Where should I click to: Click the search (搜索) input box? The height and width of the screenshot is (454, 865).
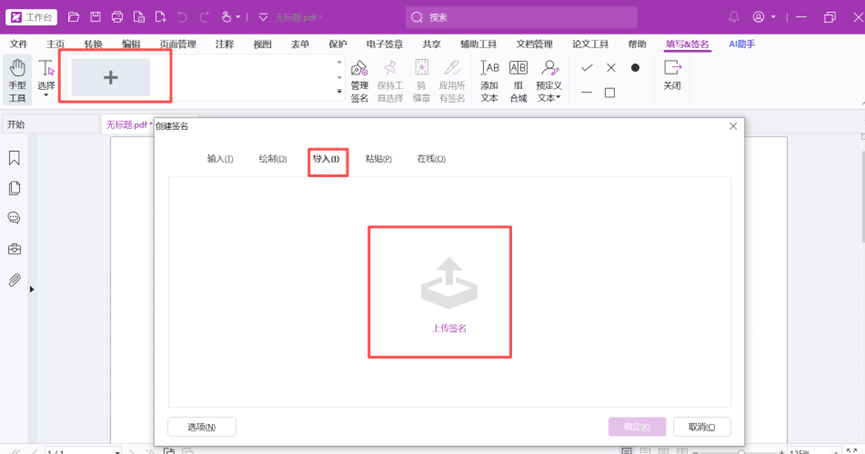[x=521, y=17]
